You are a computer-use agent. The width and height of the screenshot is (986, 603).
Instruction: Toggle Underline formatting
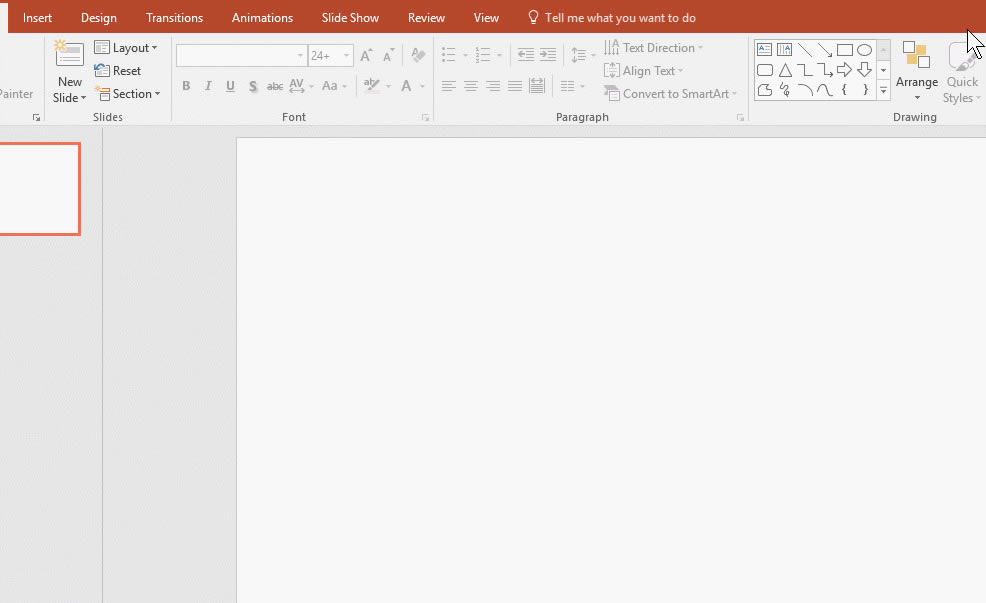coord(230,86)
